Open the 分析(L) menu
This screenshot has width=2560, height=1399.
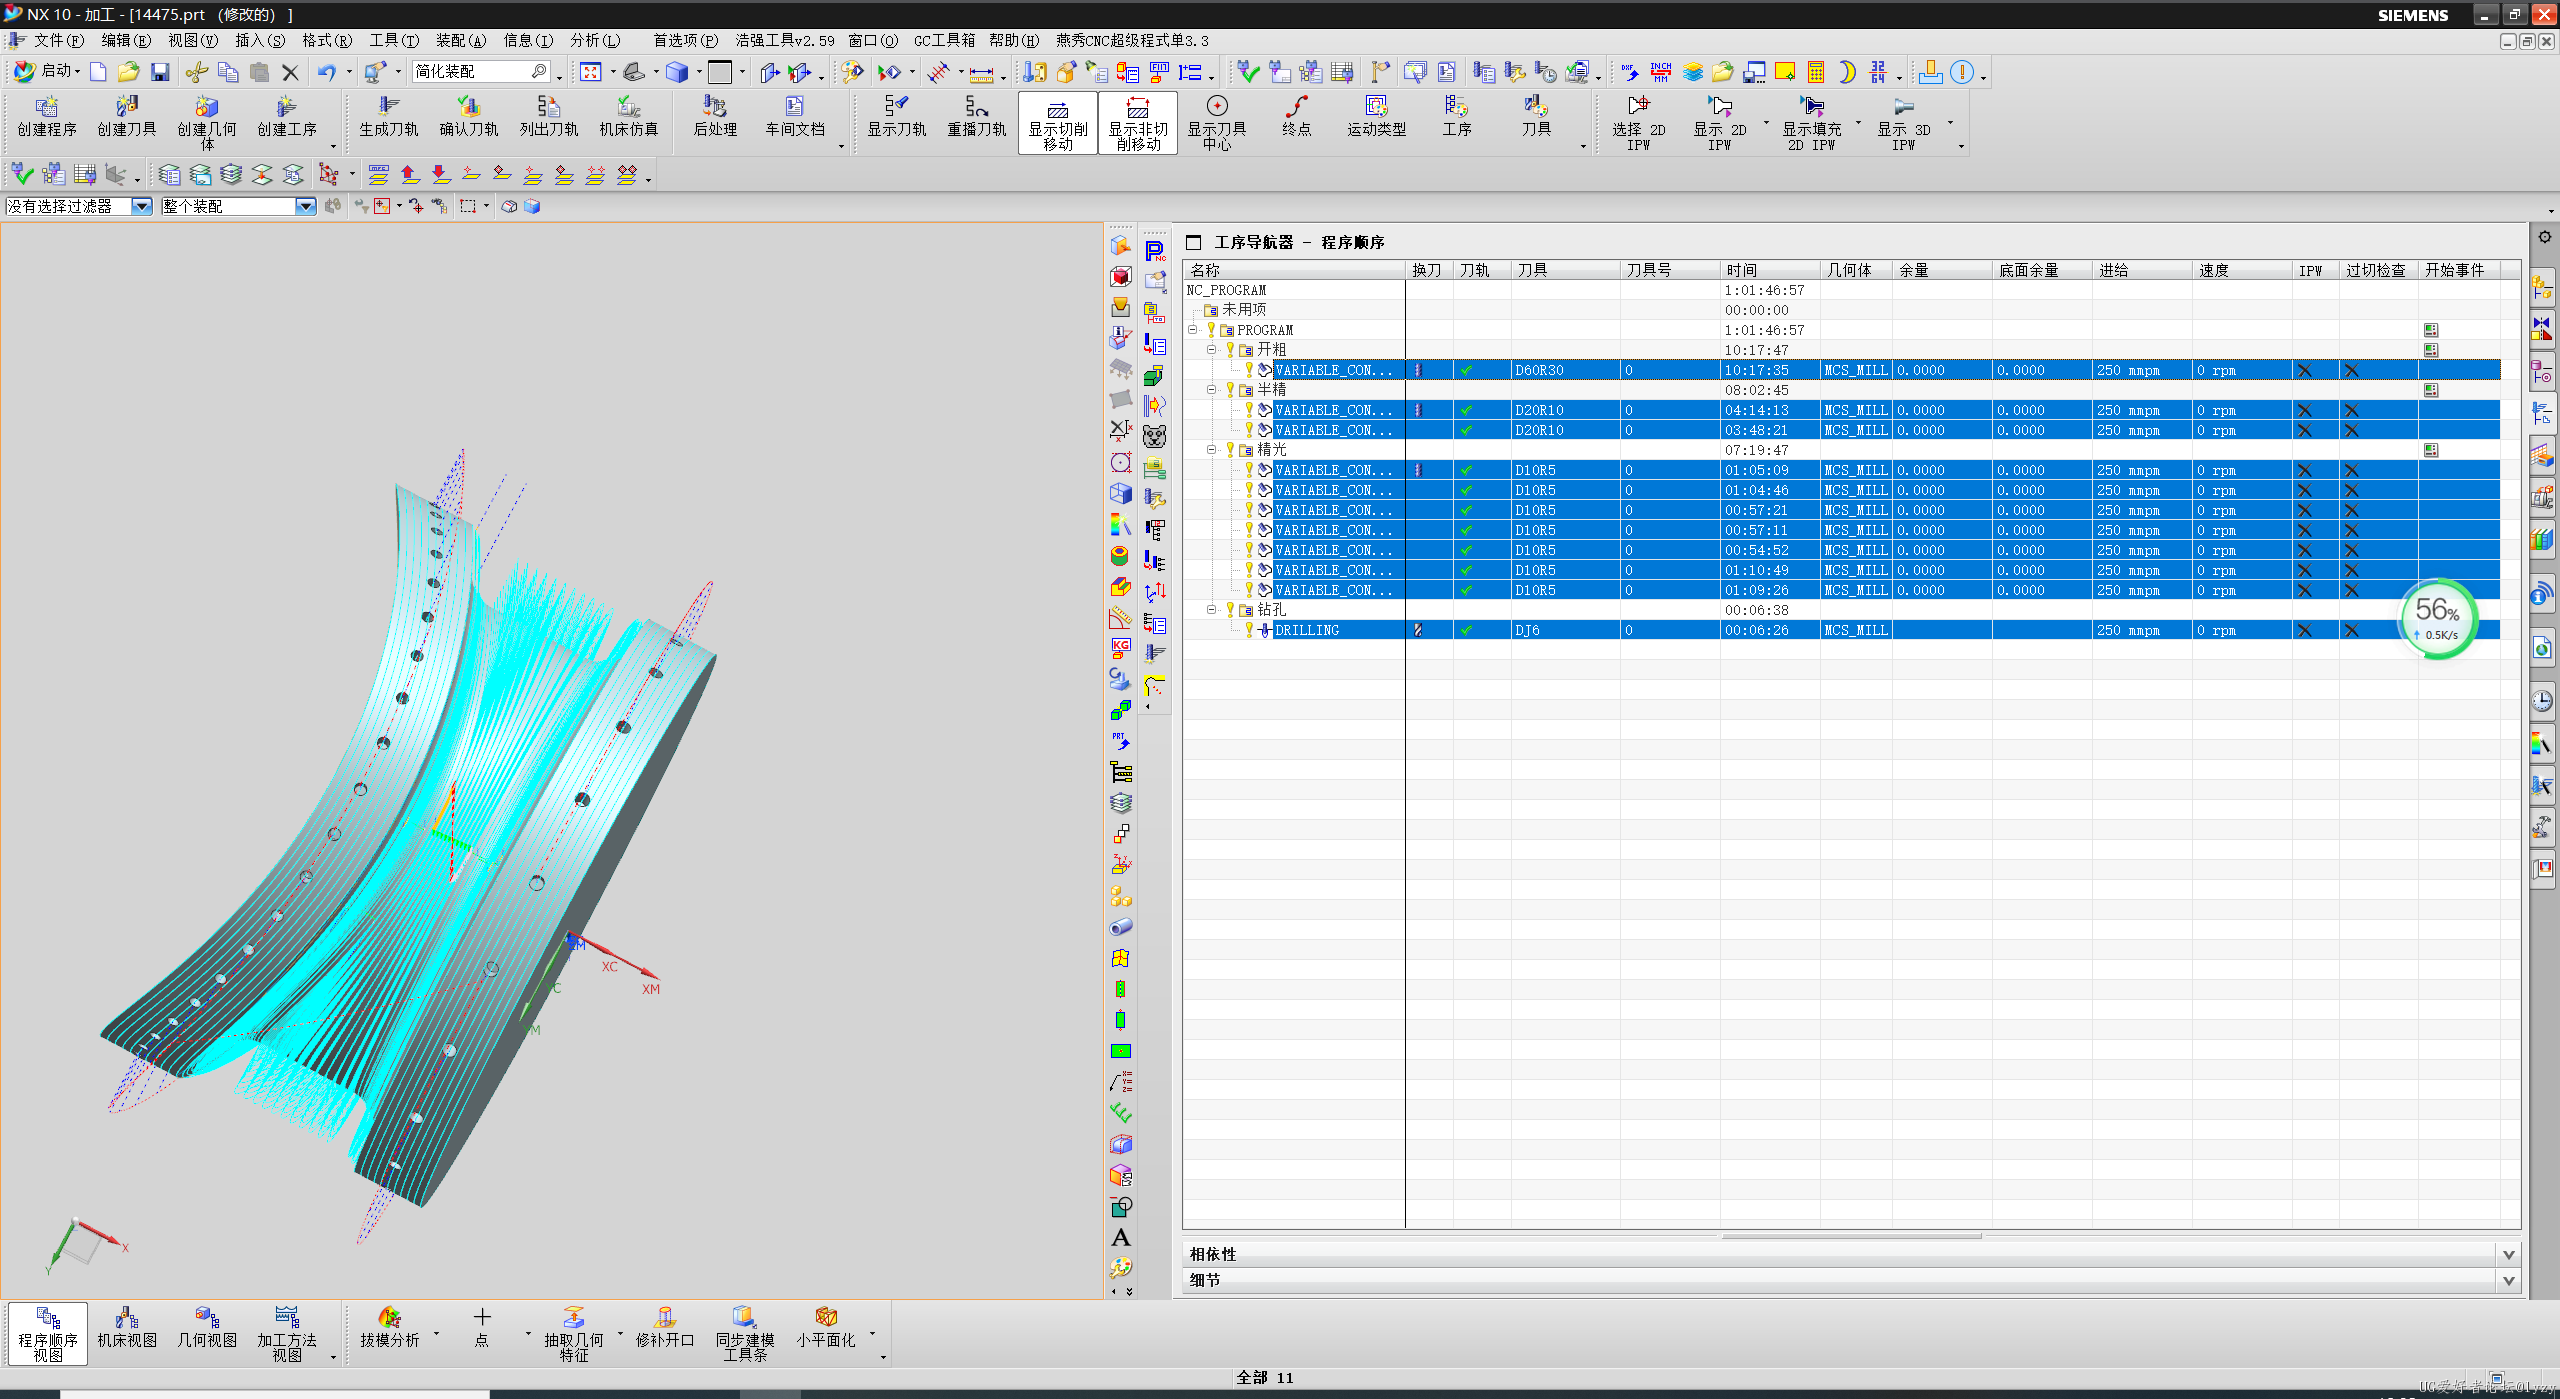coord(595,40)
